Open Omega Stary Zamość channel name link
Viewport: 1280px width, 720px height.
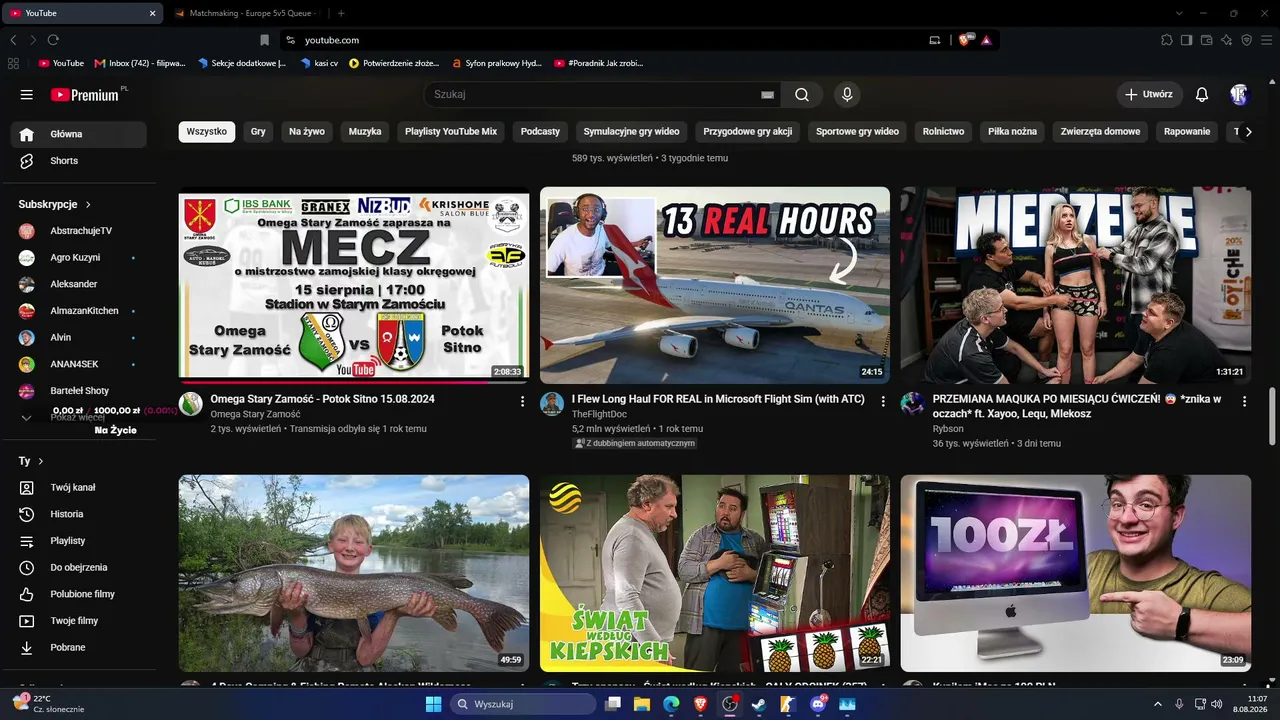[x=255, y=414]
